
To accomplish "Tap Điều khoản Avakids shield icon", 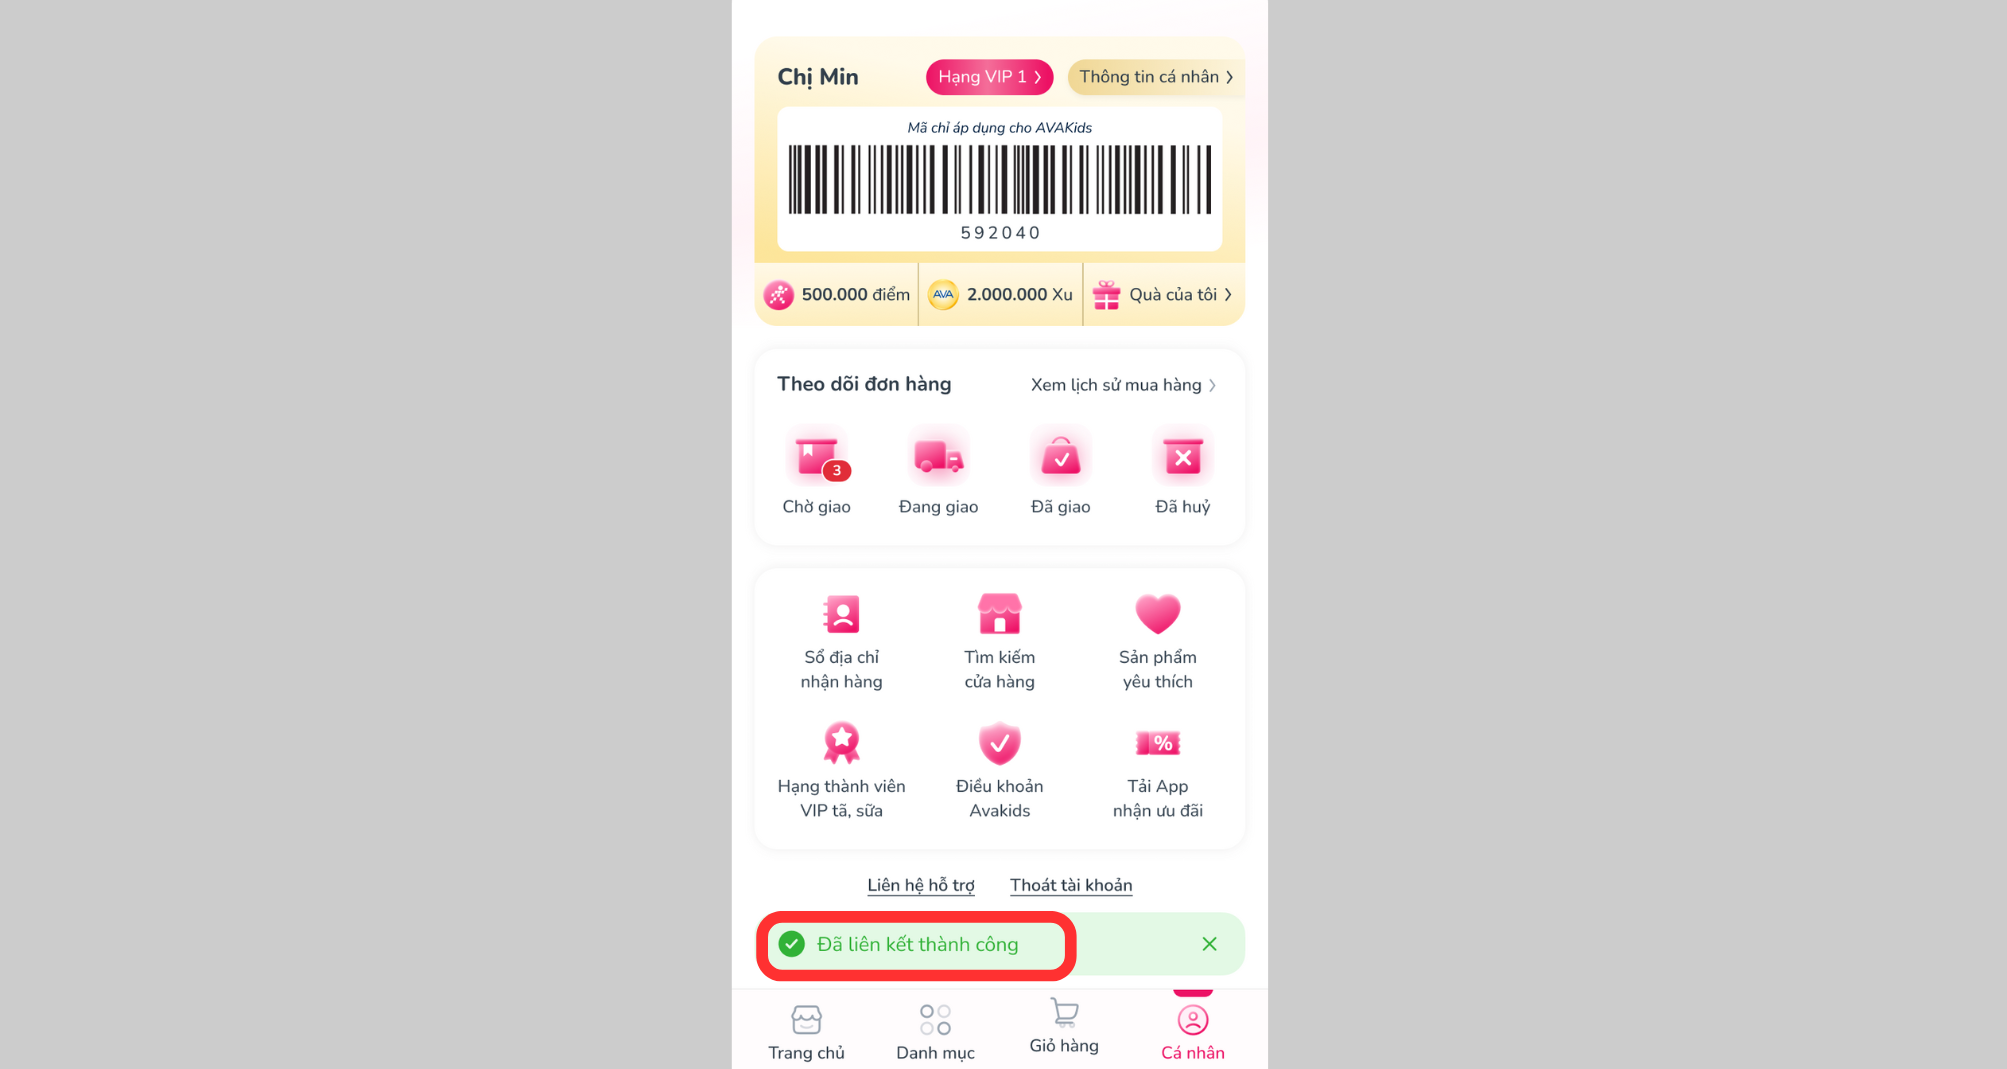I will click(x=999, y=744).
